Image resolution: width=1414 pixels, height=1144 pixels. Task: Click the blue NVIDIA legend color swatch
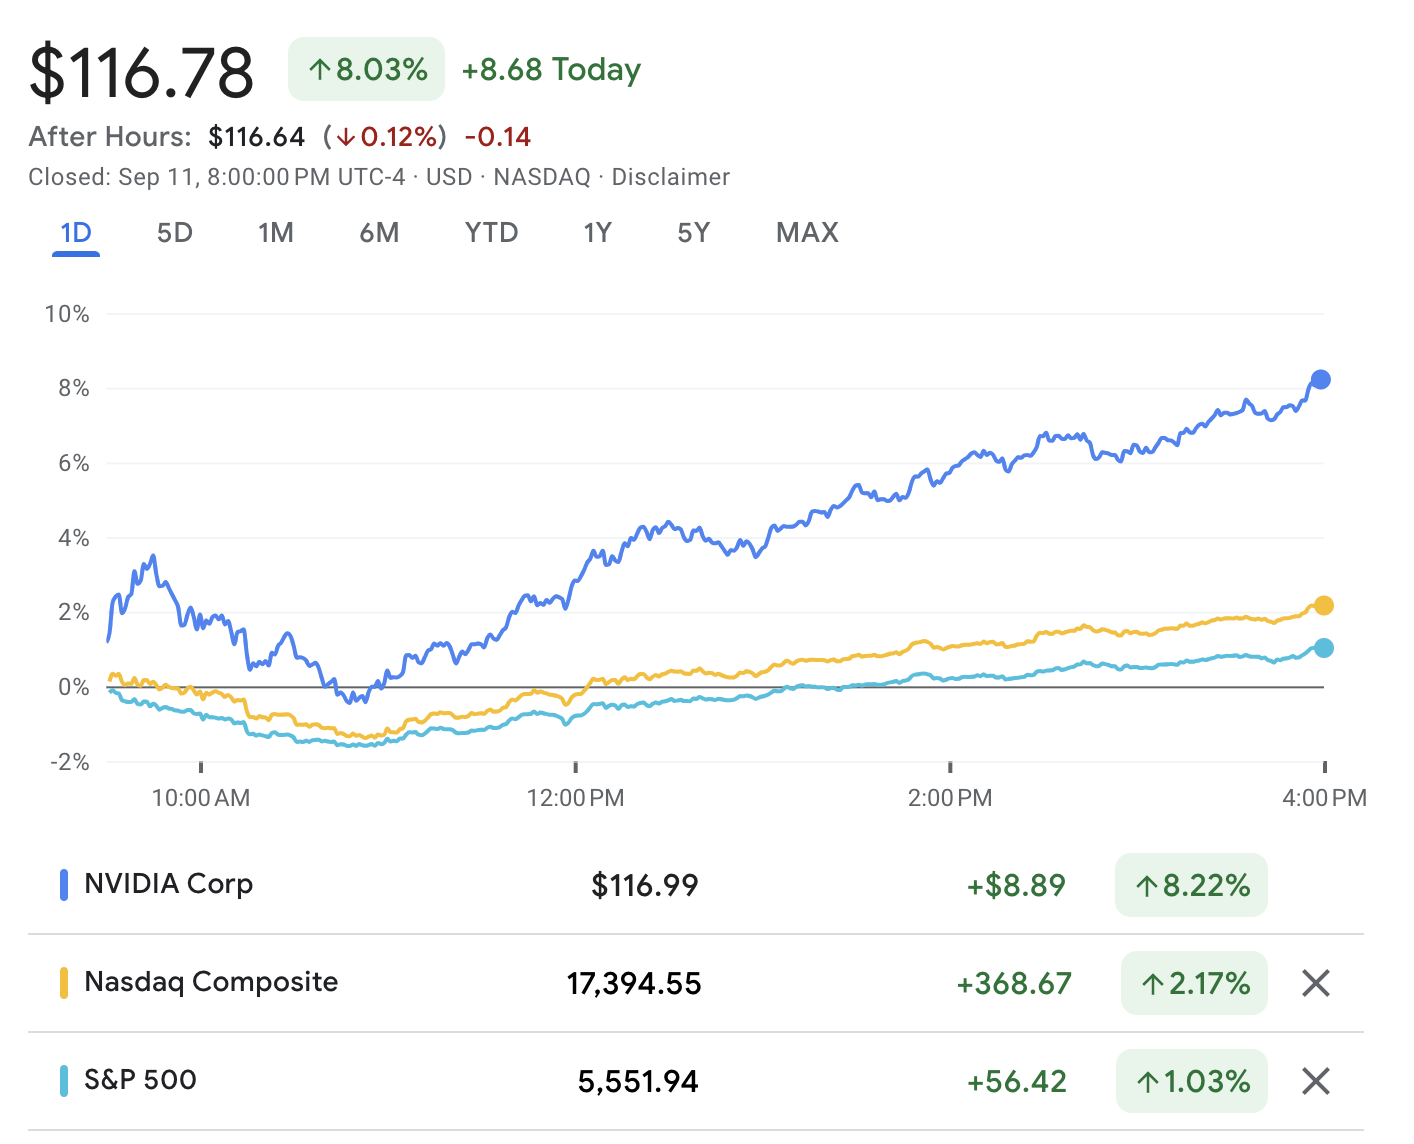click(64, 885)
